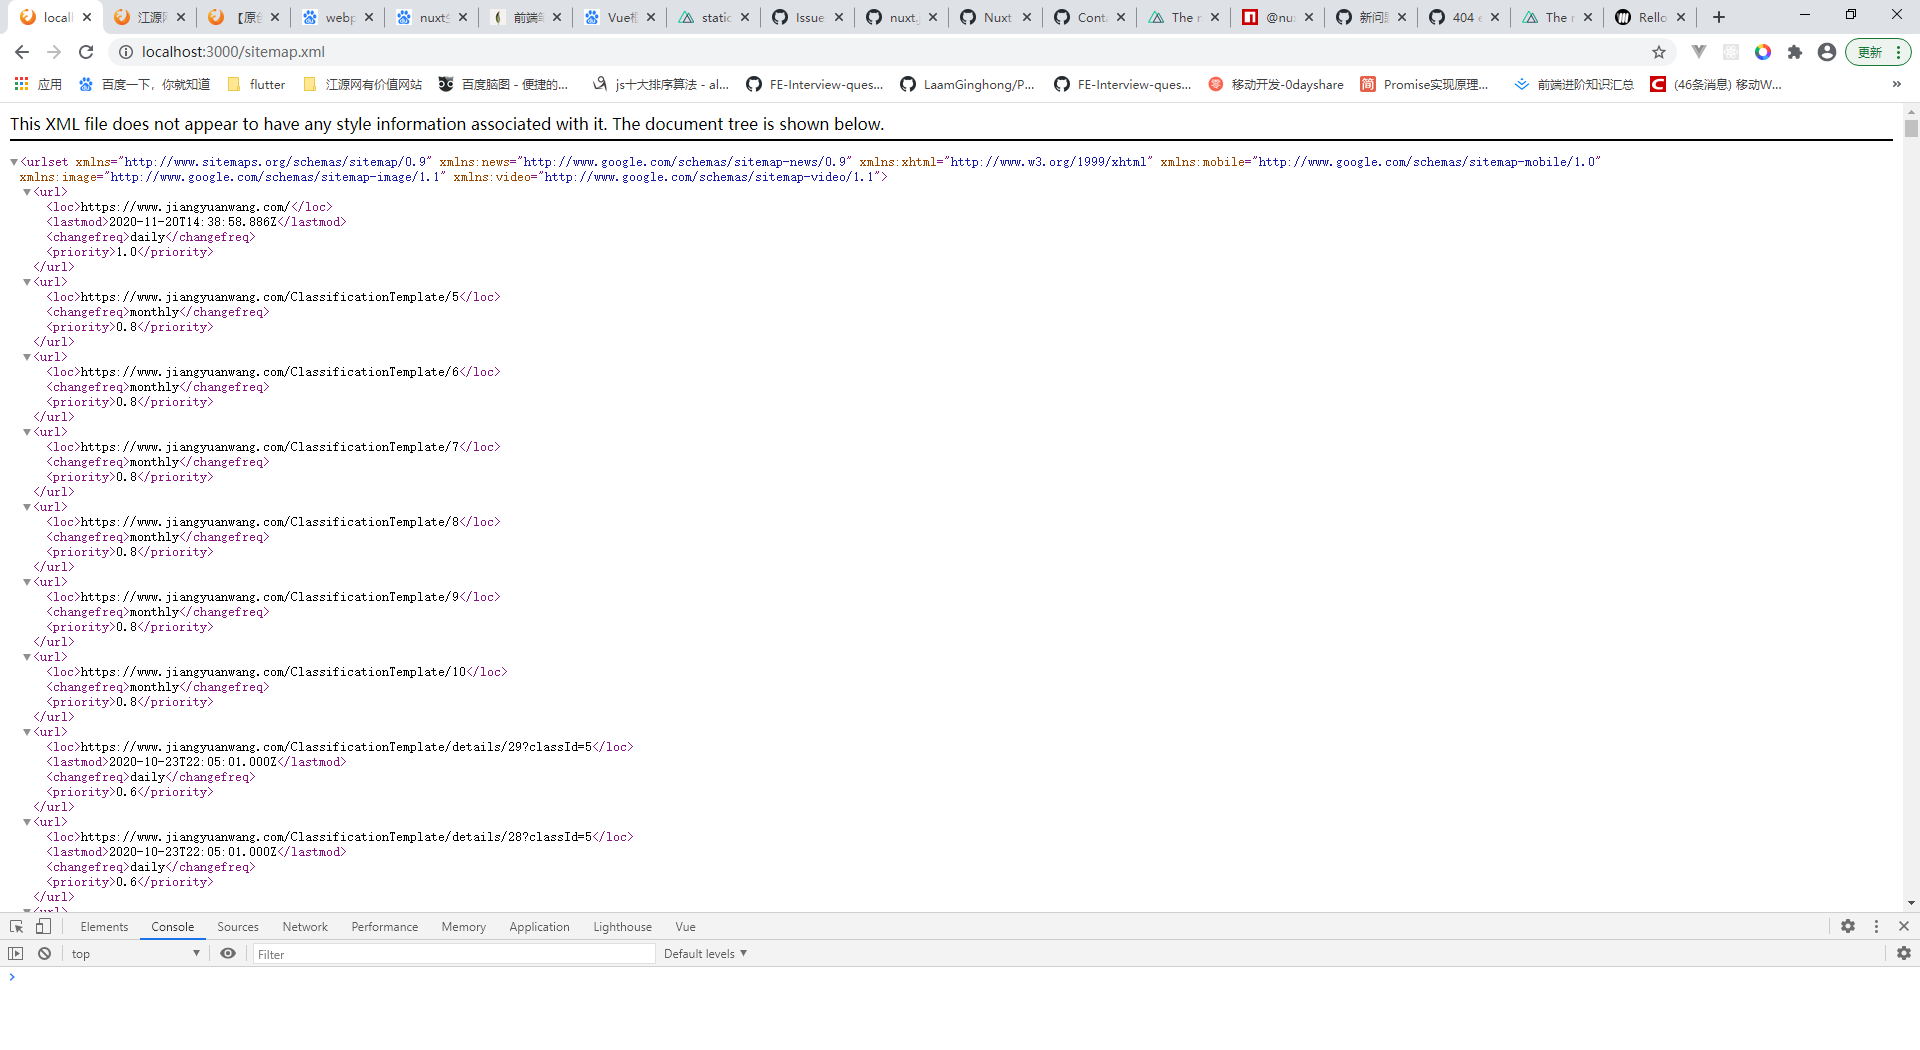Open DevTools more options menu

1876,927
